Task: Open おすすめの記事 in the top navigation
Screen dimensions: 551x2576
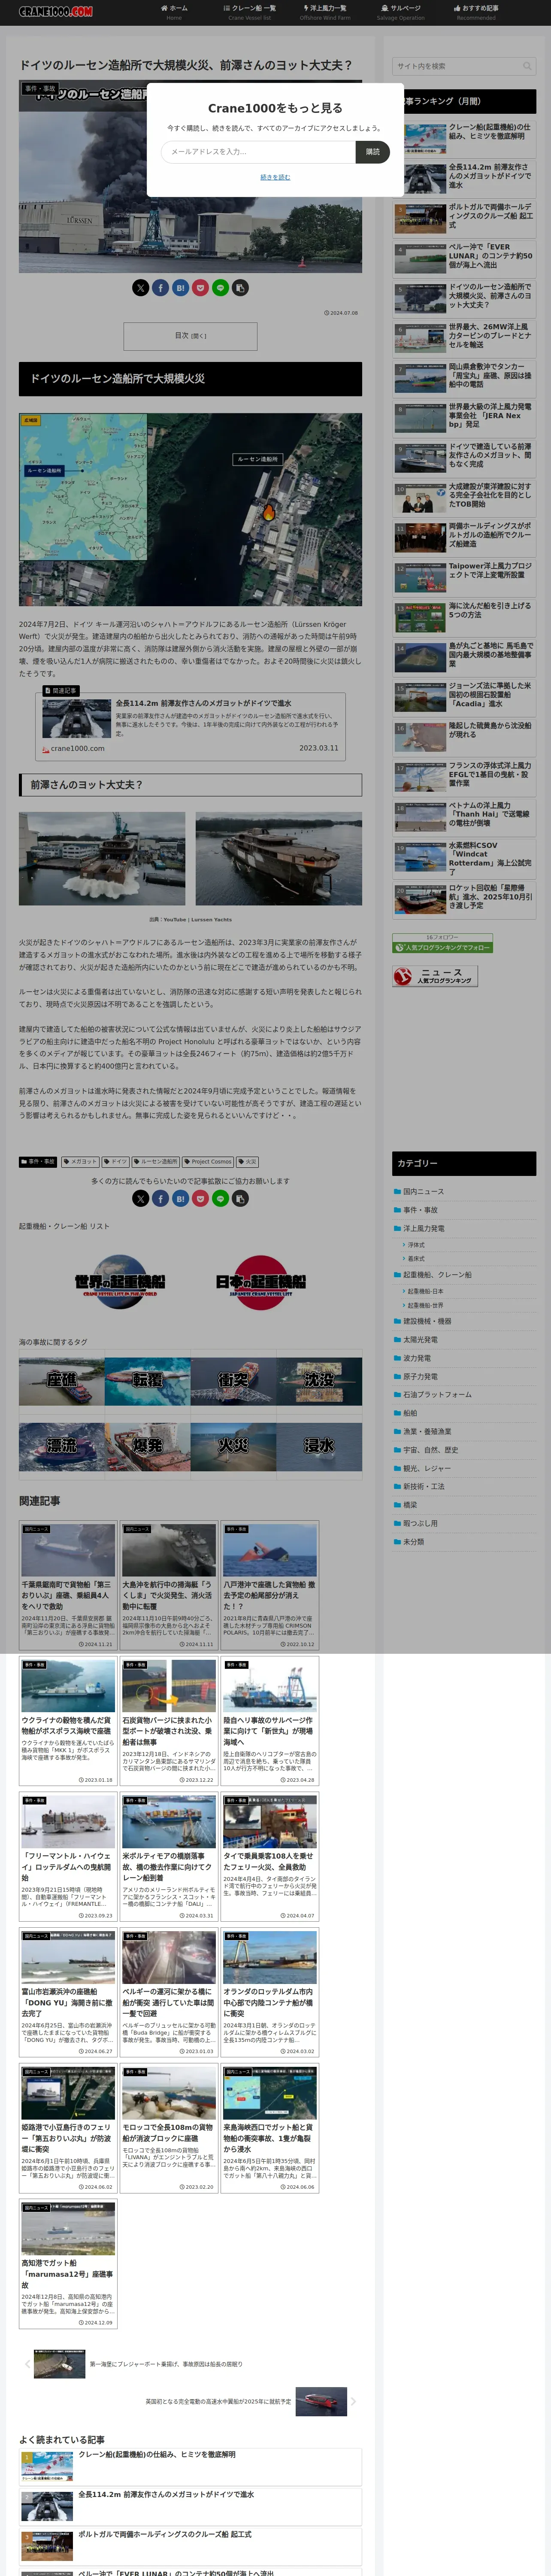Action: 476,12
